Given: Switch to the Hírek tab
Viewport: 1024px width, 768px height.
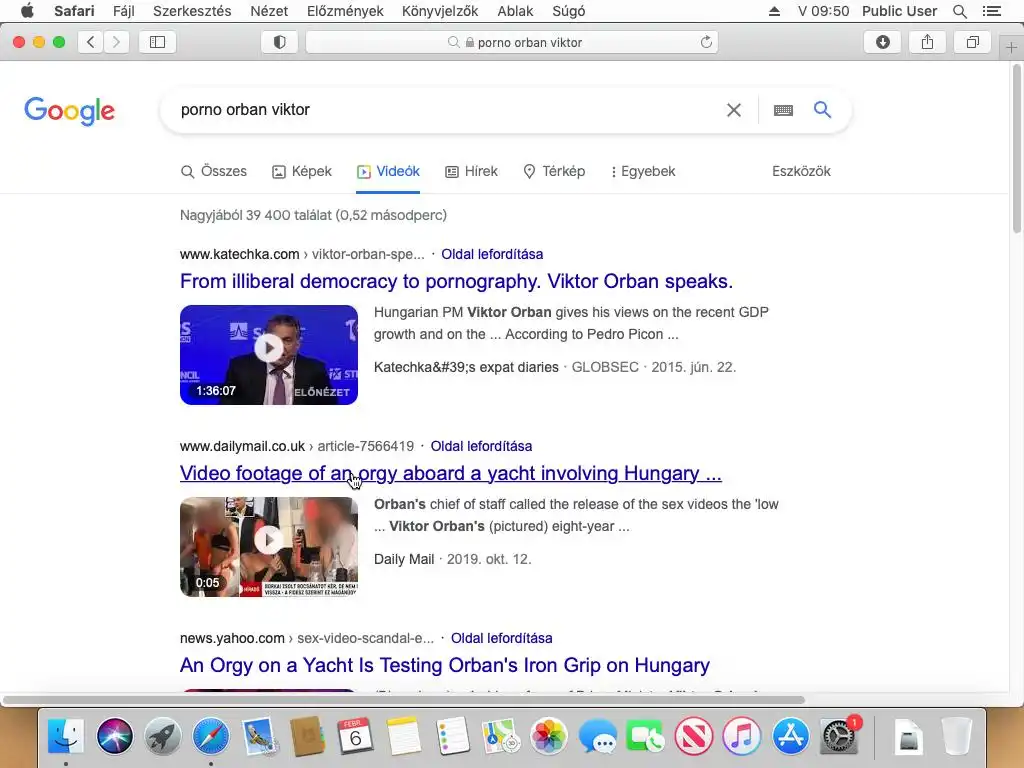Looking at the screenshot, I should [x=472, y=171].
